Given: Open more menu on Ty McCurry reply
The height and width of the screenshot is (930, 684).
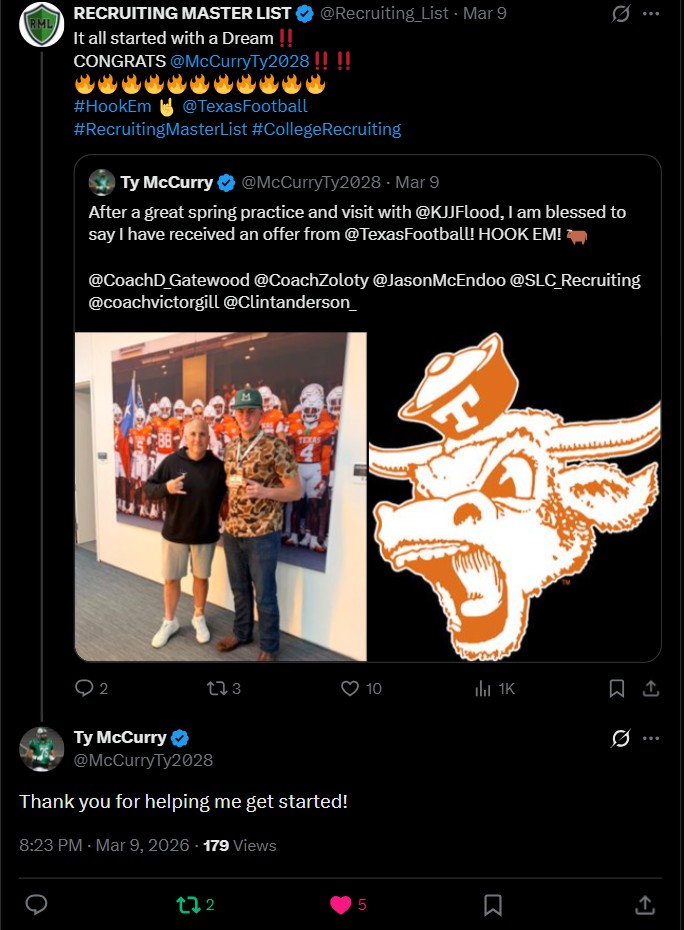Looking at the screenshot, I should [x=651, y=738].
